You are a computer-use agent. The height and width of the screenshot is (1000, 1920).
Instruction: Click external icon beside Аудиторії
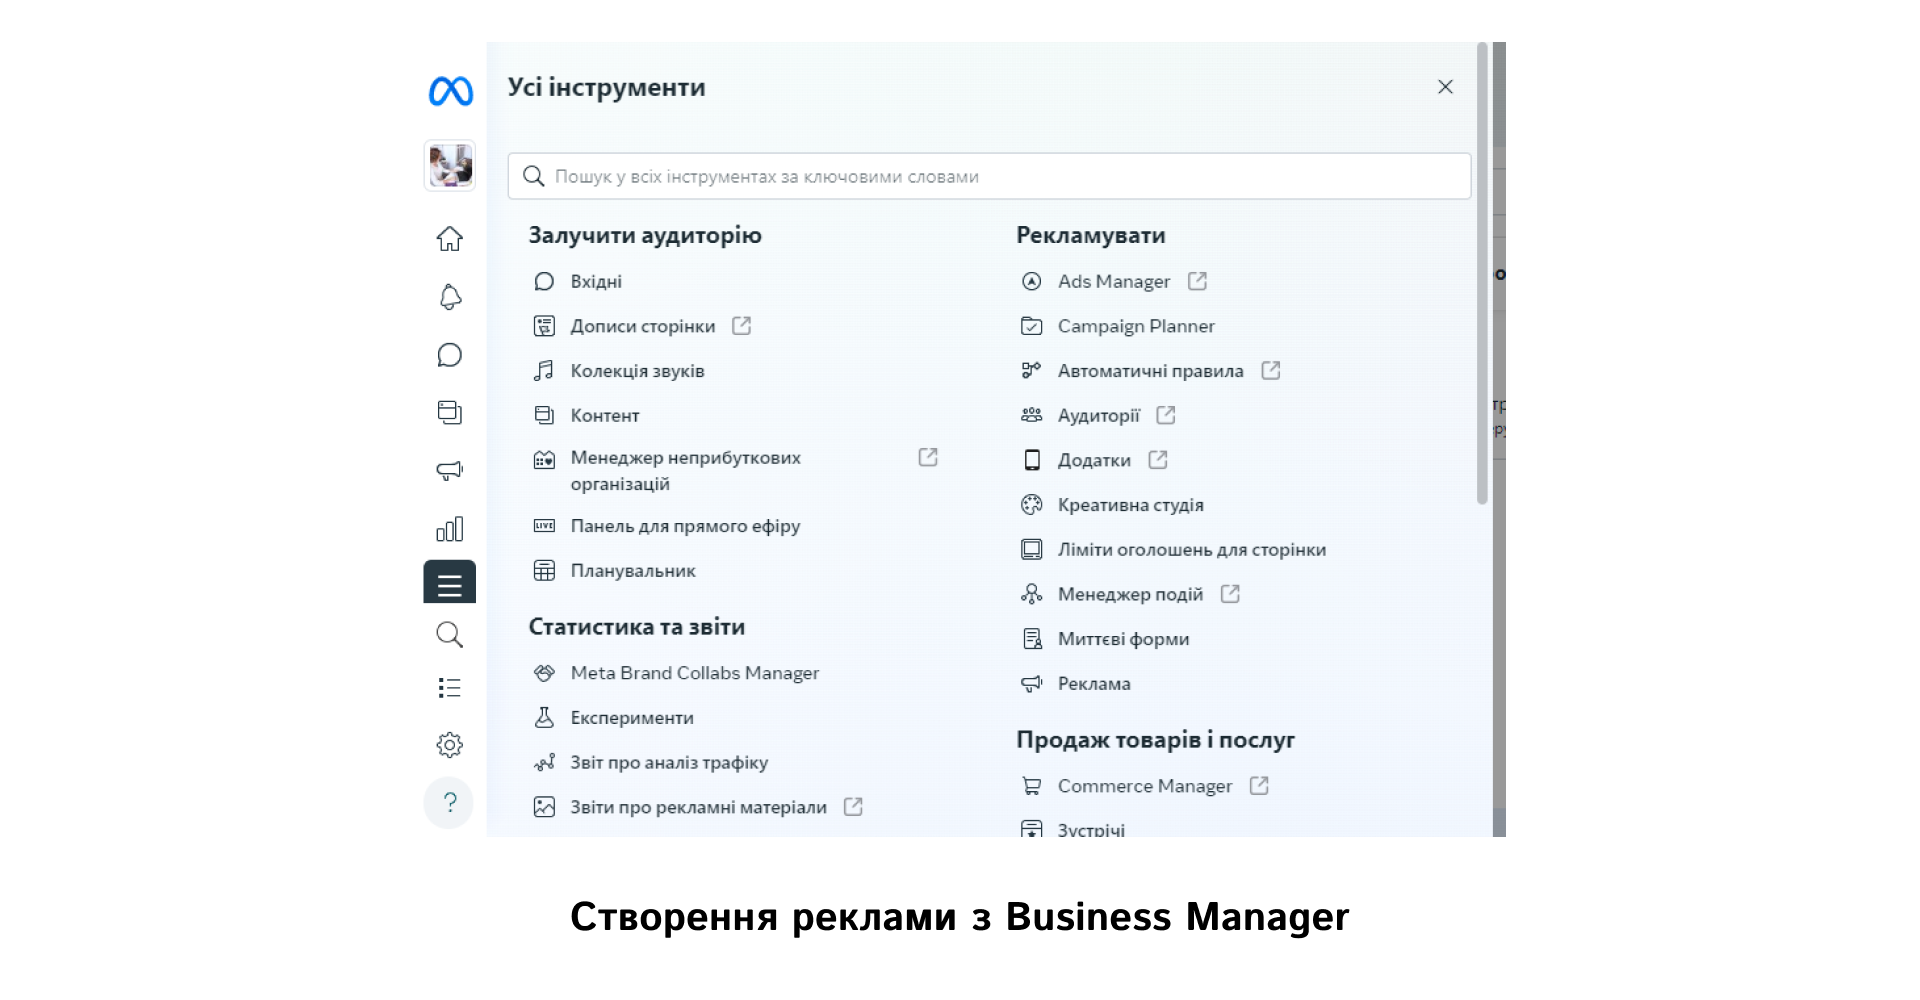tap(1166, 415)
